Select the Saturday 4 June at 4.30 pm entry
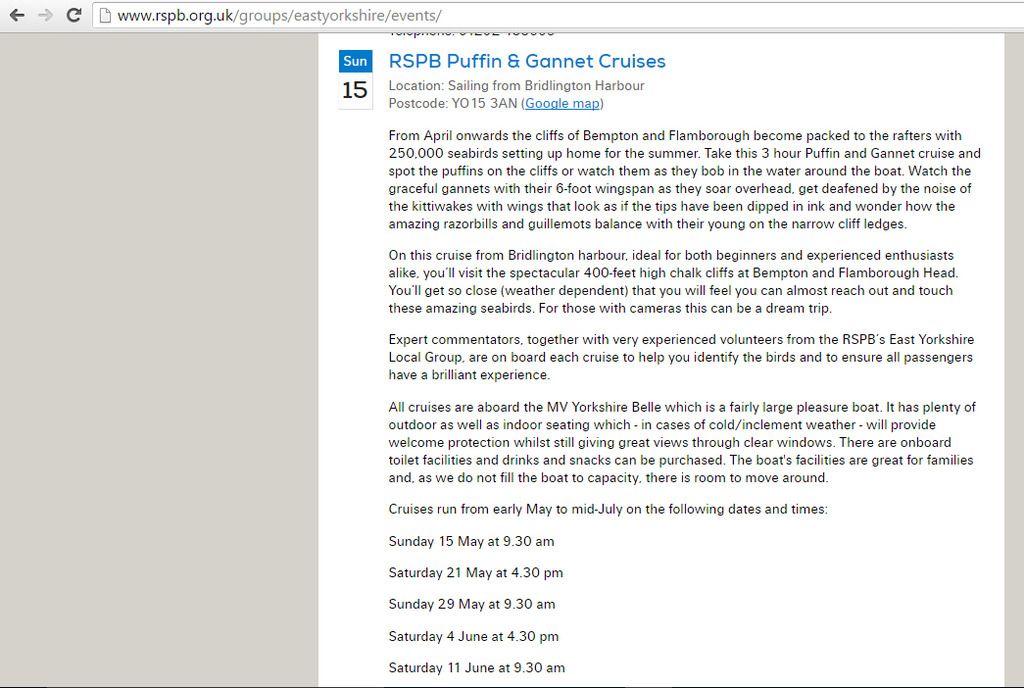Screen dimensions: 1024x688 pyautogui.click(x=473, y=636)
